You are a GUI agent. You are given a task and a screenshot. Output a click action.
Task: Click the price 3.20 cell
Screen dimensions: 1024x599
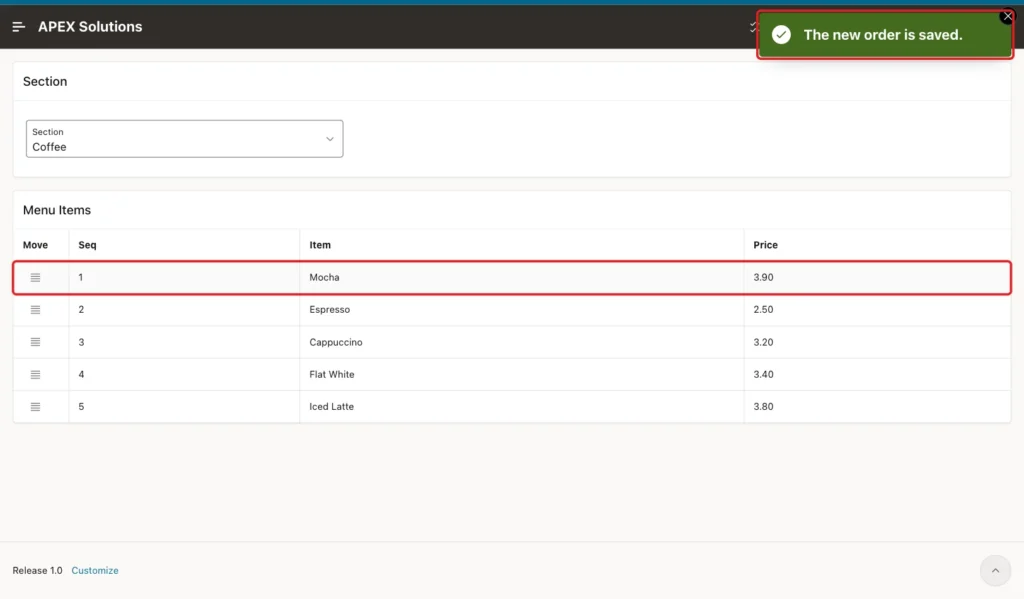click(877, 342)
